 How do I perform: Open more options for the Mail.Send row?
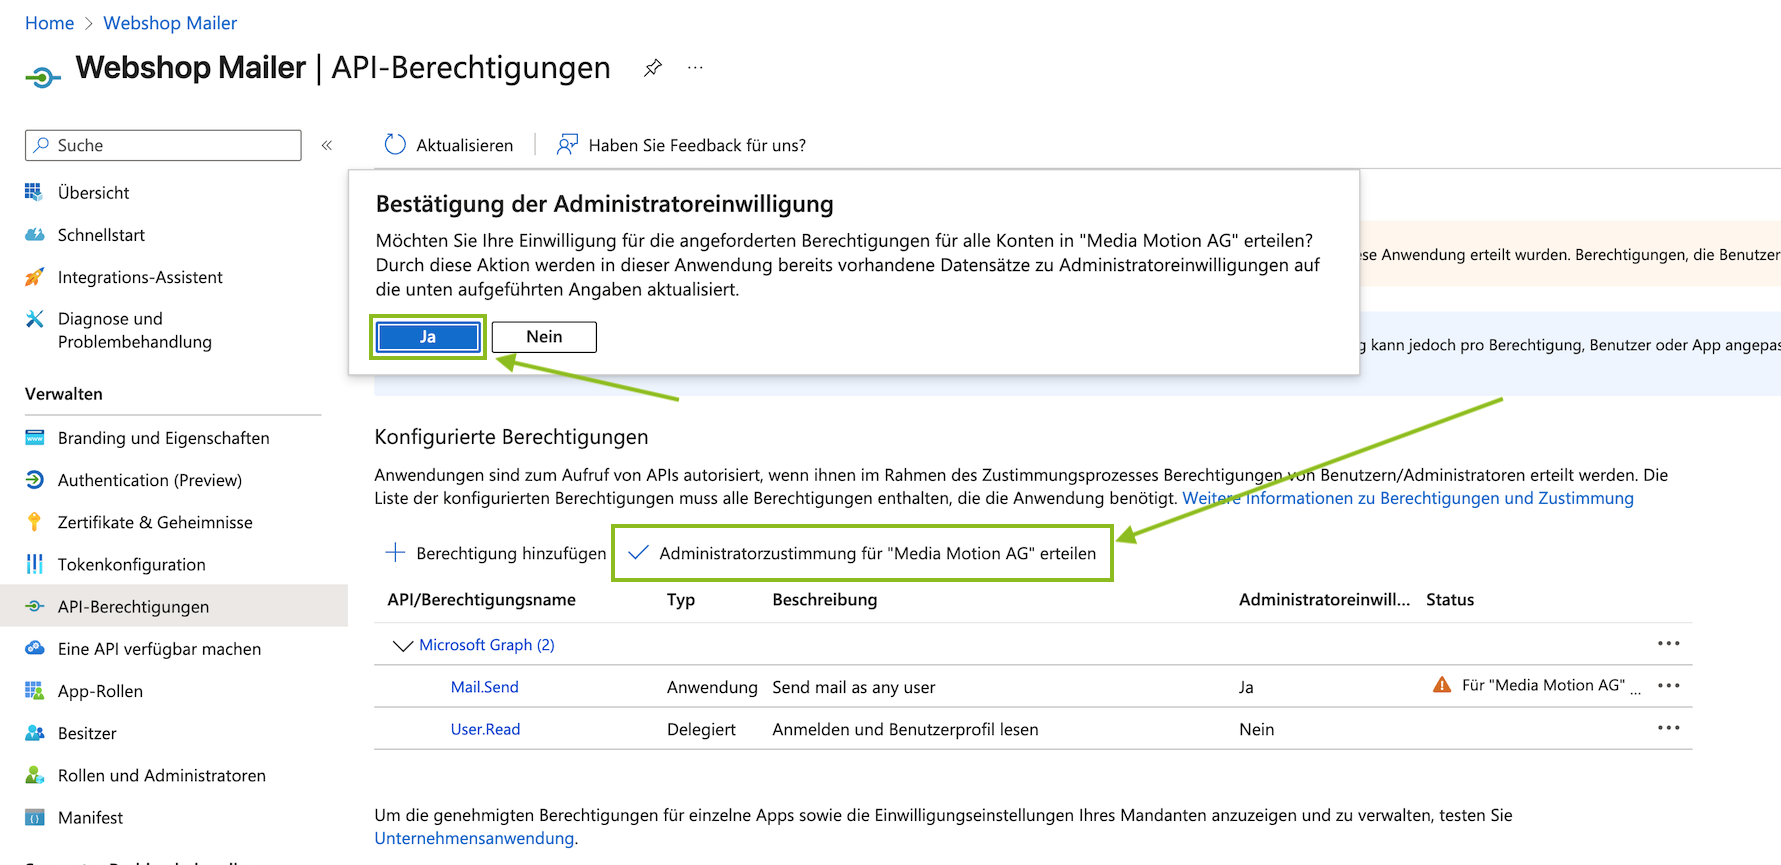1668,686
